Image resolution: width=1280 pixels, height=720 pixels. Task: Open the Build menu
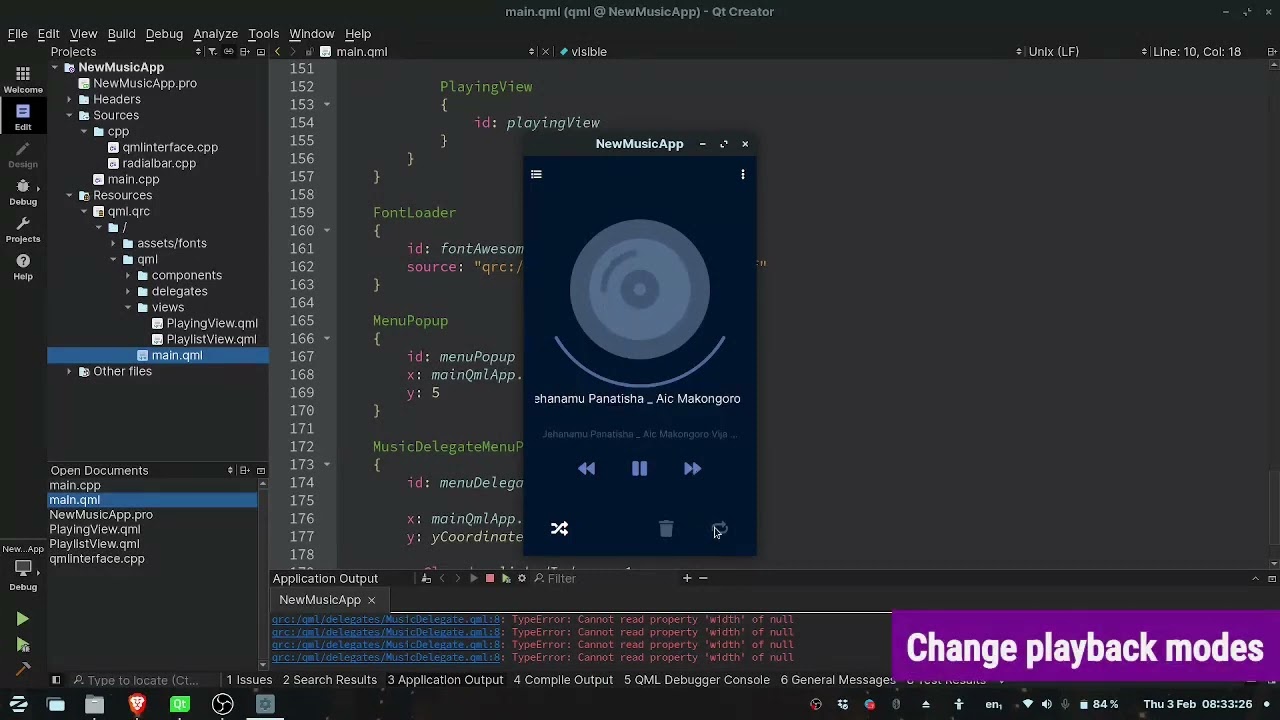(121, 34)
